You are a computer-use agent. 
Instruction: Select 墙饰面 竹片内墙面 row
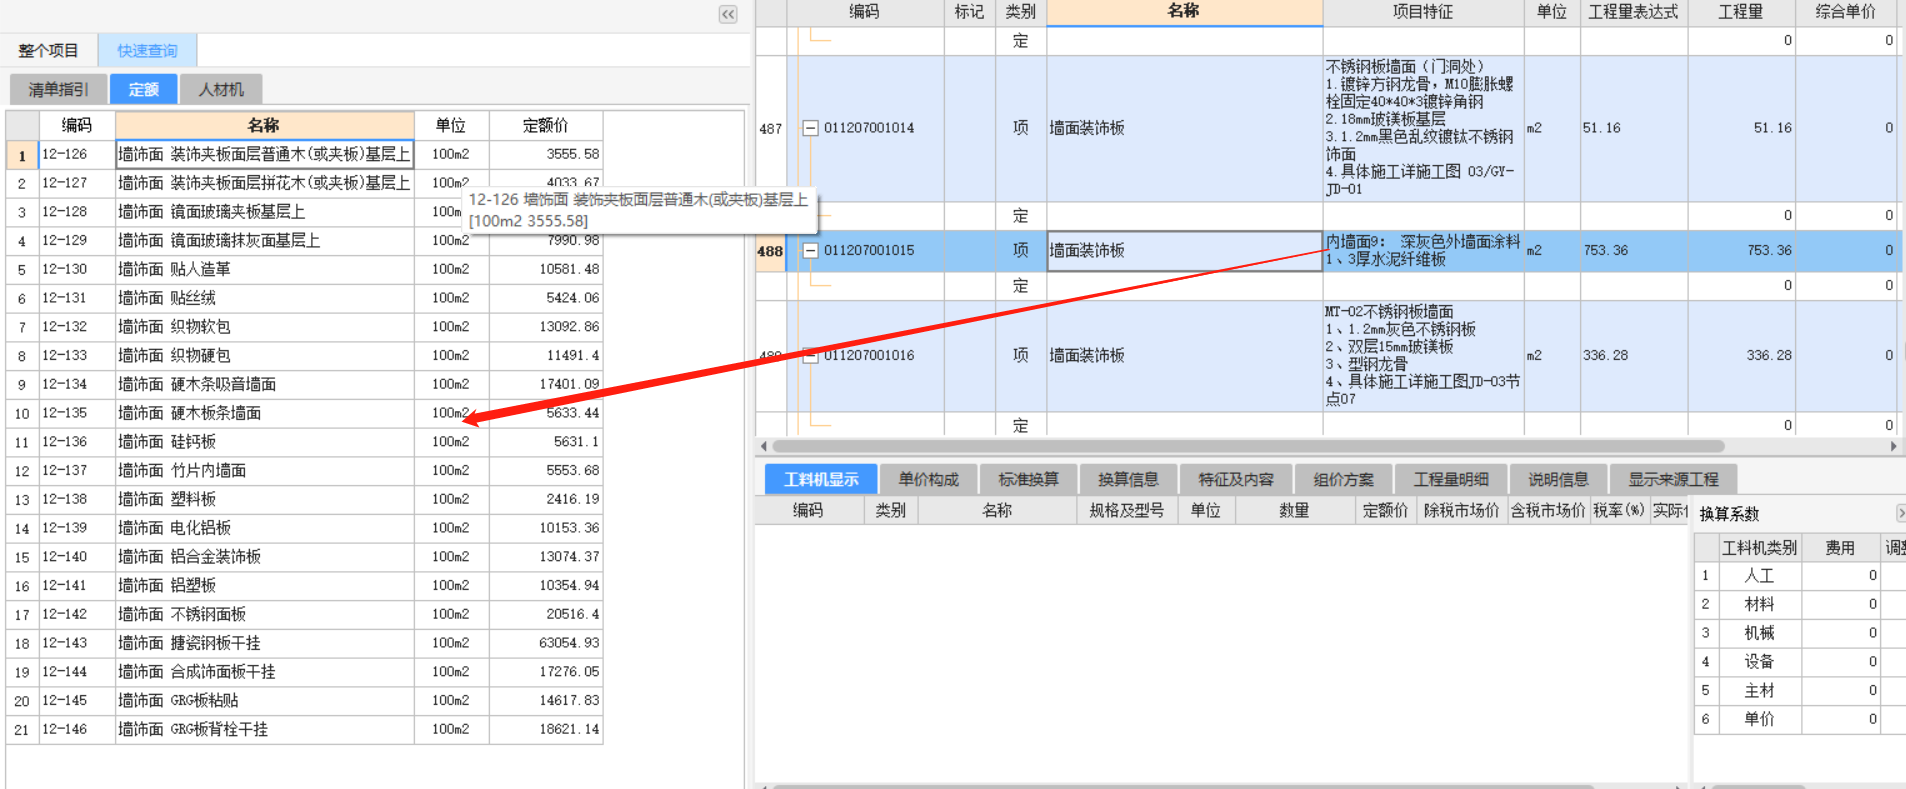(x=304, y=470)
